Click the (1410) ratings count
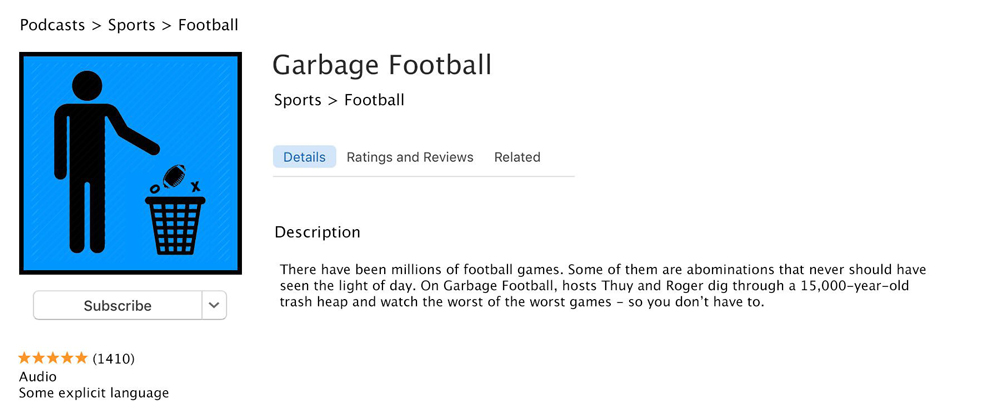Image resolution: width=1000 pixels, height=416 pixels. 114,359
